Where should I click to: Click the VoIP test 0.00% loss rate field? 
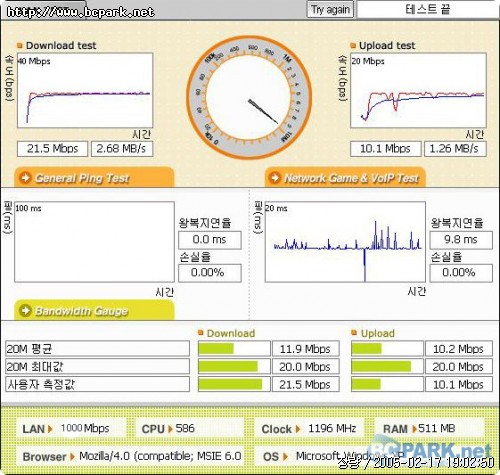(x=461, y=273)
